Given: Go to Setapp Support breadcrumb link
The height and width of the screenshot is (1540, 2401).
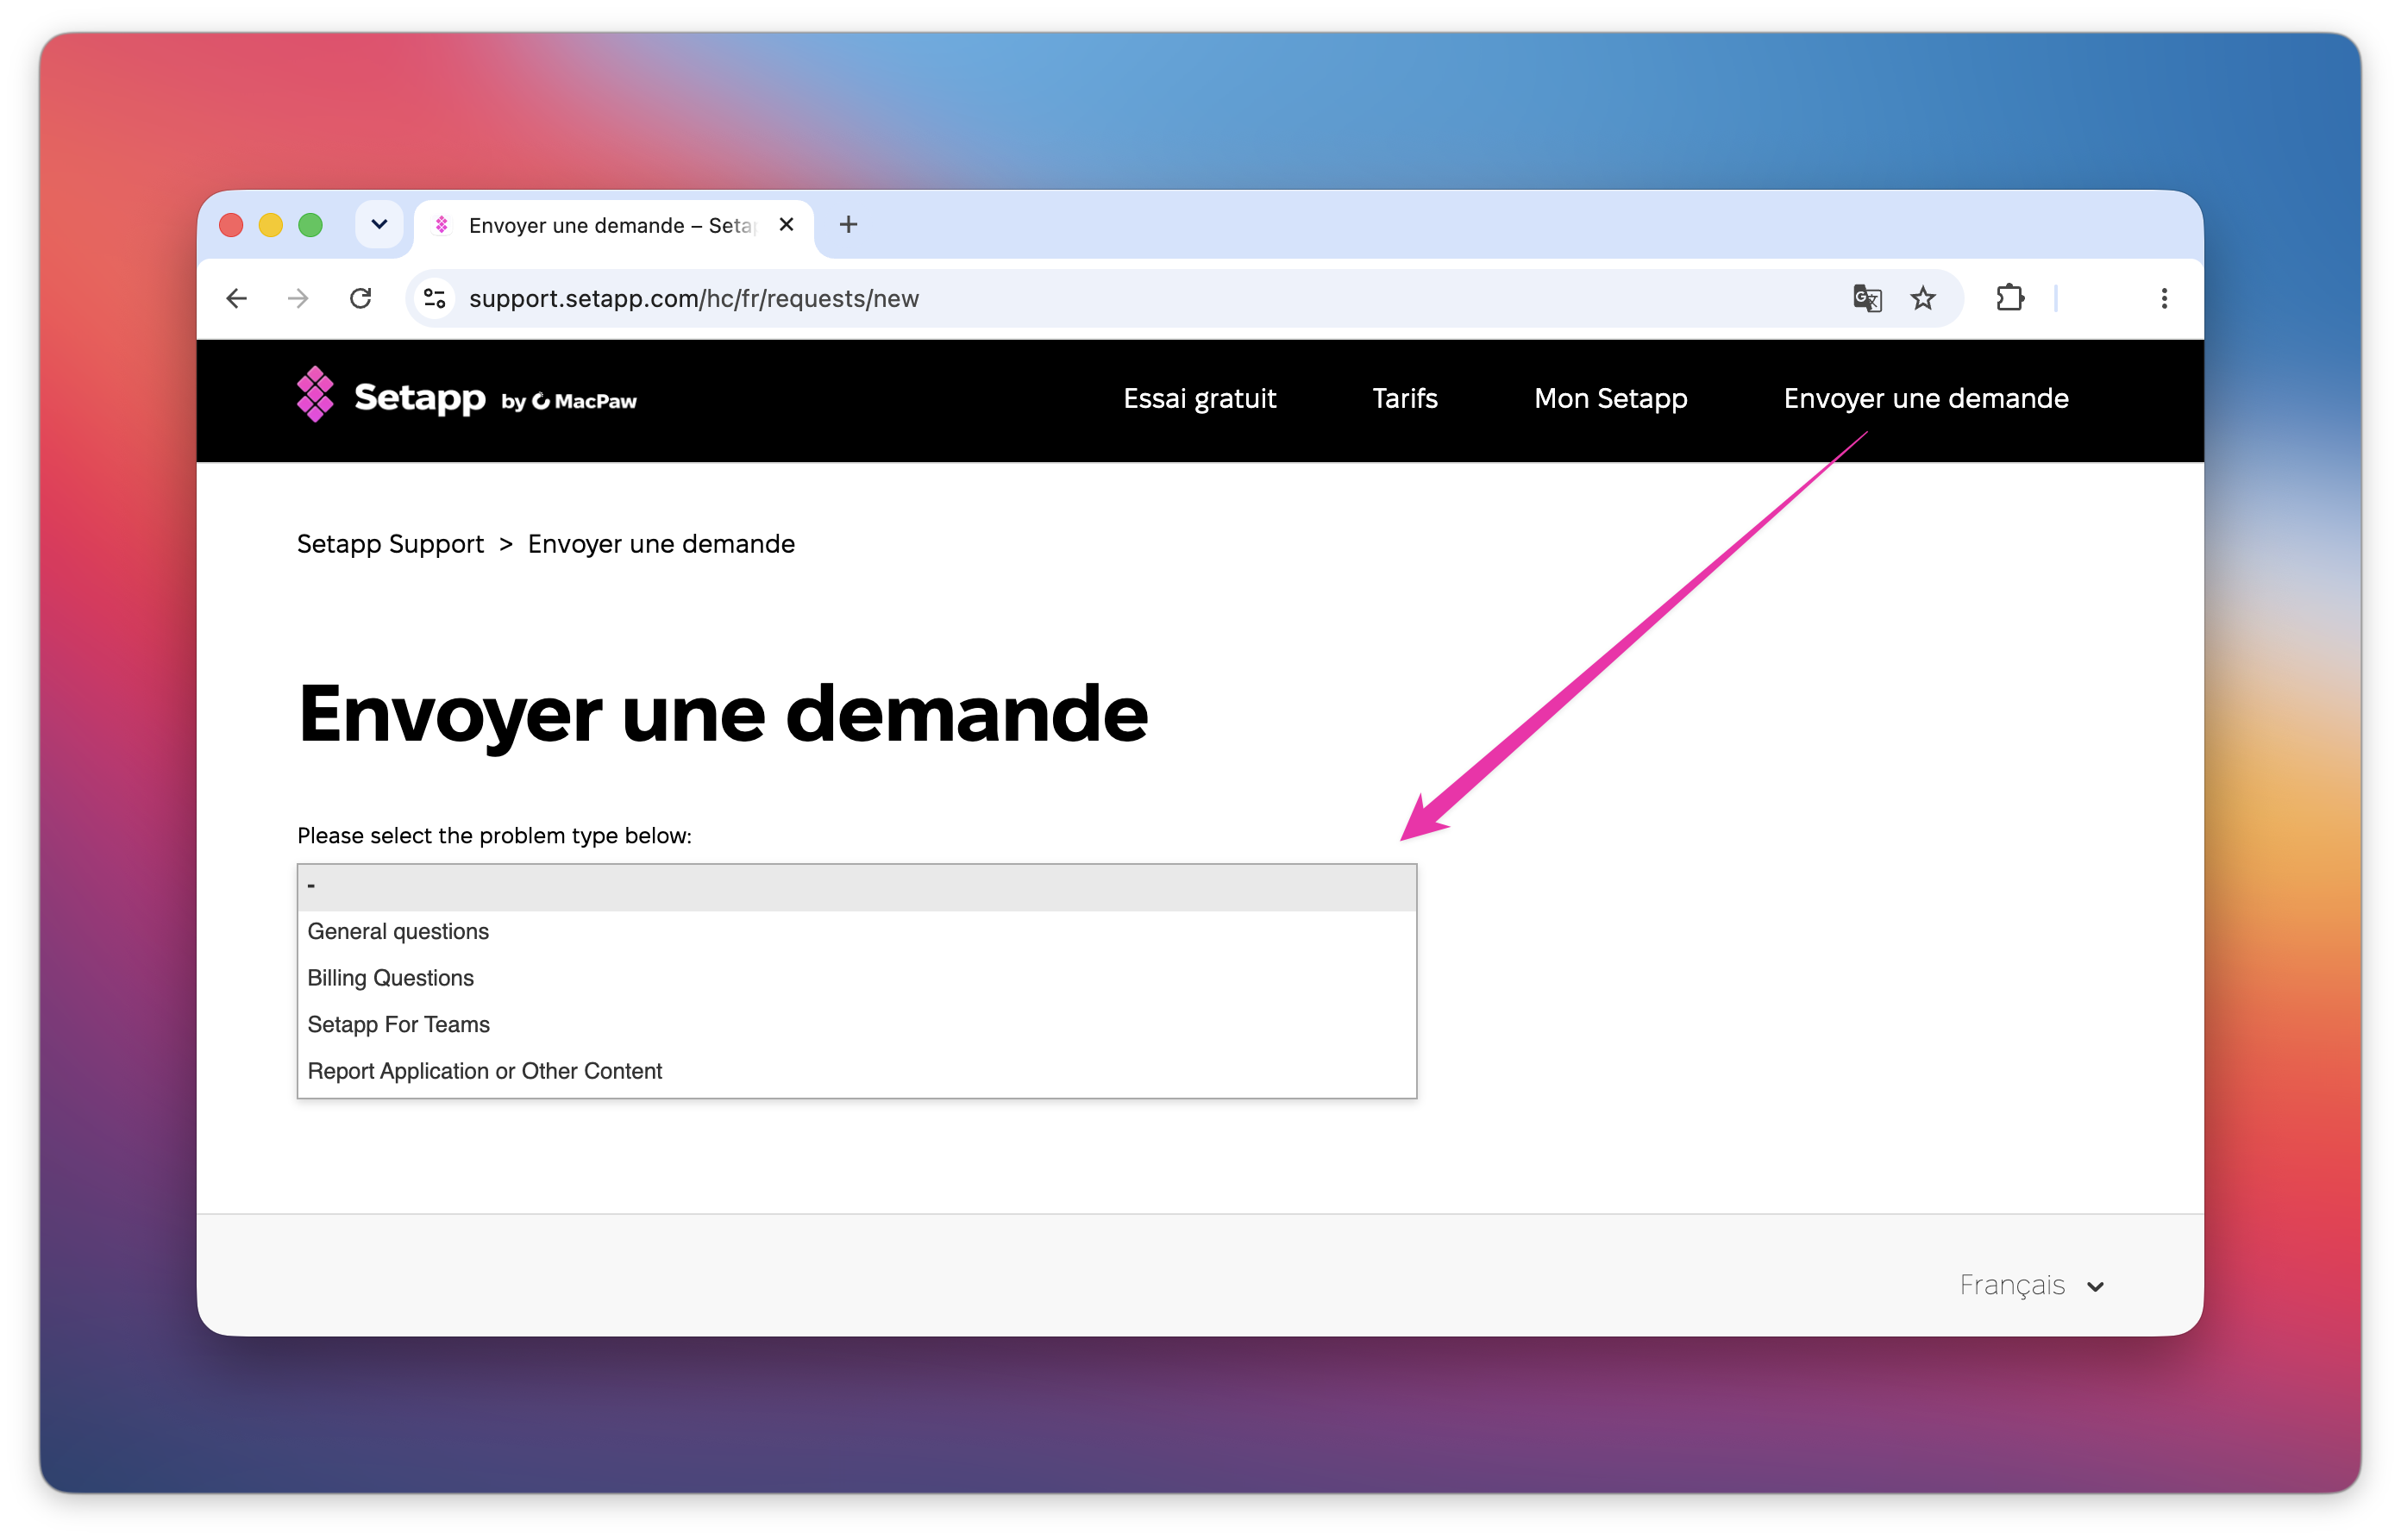Looking at the screenshot, I should point(390,544).
